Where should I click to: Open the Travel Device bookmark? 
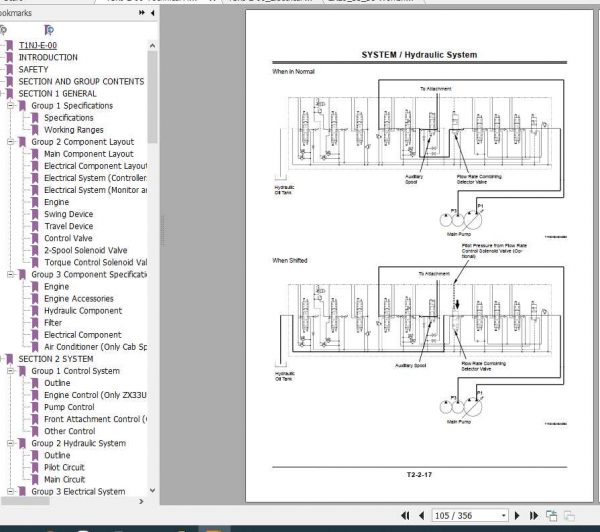tap(68, 226)
